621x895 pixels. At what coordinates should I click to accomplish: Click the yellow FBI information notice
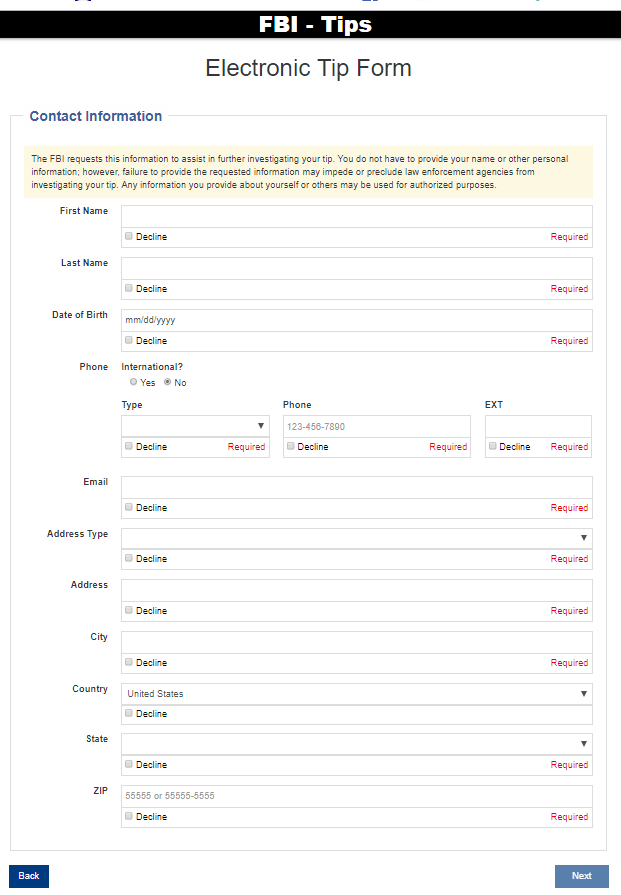(x=308, y=172)
